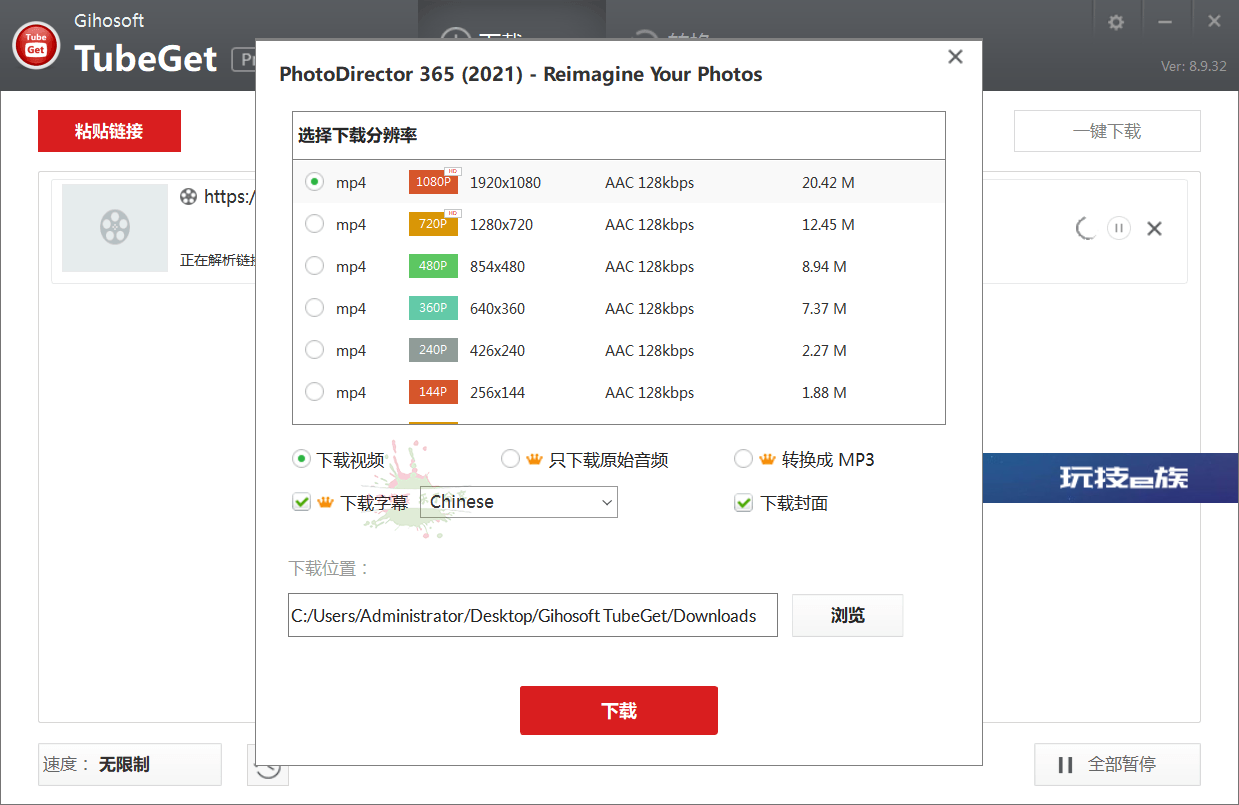Choose the 下载视频 radio option
The height and width of the screenshot is (805, 1239).
[x=301, y=459]
